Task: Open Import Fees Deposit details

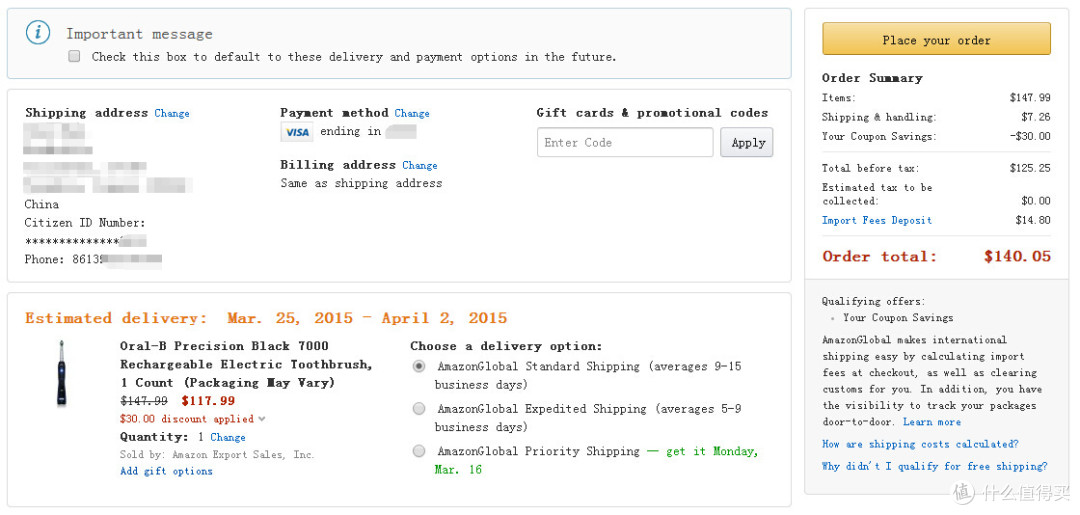Action: coord(877,220)
